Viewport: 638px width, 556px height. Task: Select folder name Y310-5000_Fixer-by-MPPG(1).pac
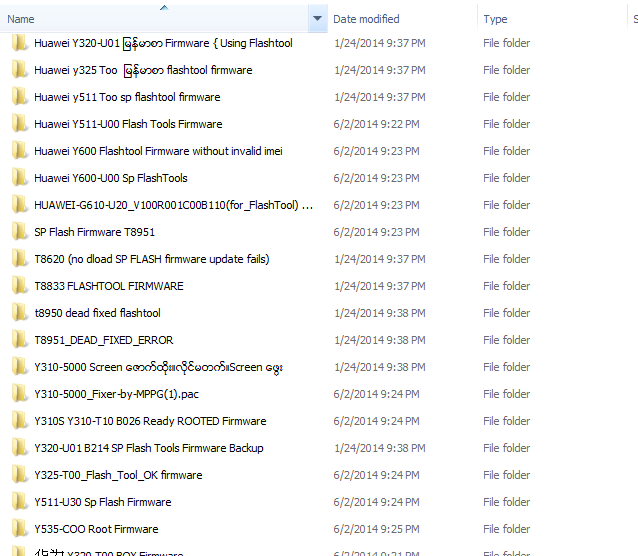point(116,394)
